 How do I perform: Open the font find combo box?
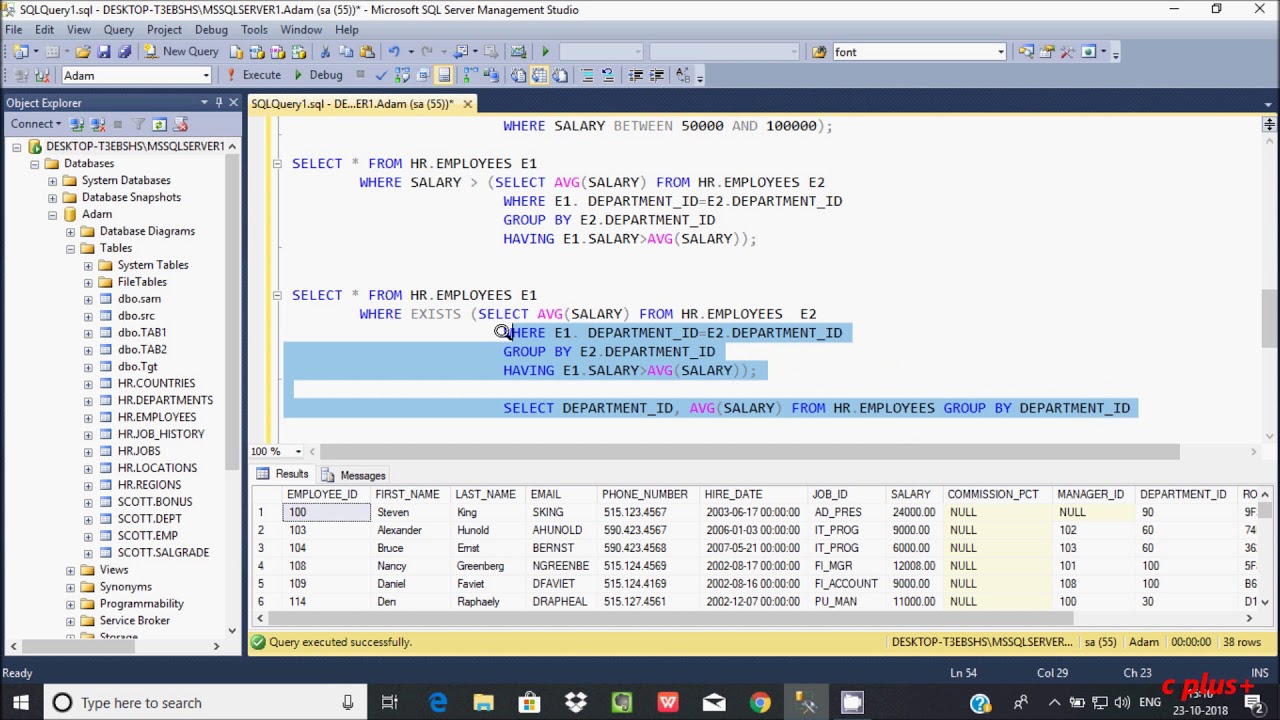[1000, 52]
